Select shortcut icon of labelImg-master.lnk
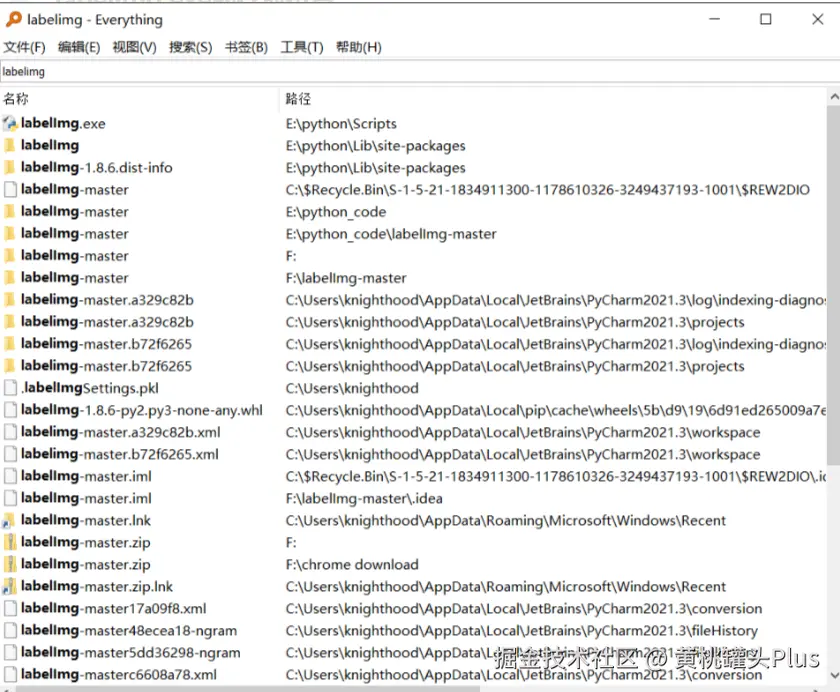This screenshot has height=692, width=840. (x=10, y=520)
